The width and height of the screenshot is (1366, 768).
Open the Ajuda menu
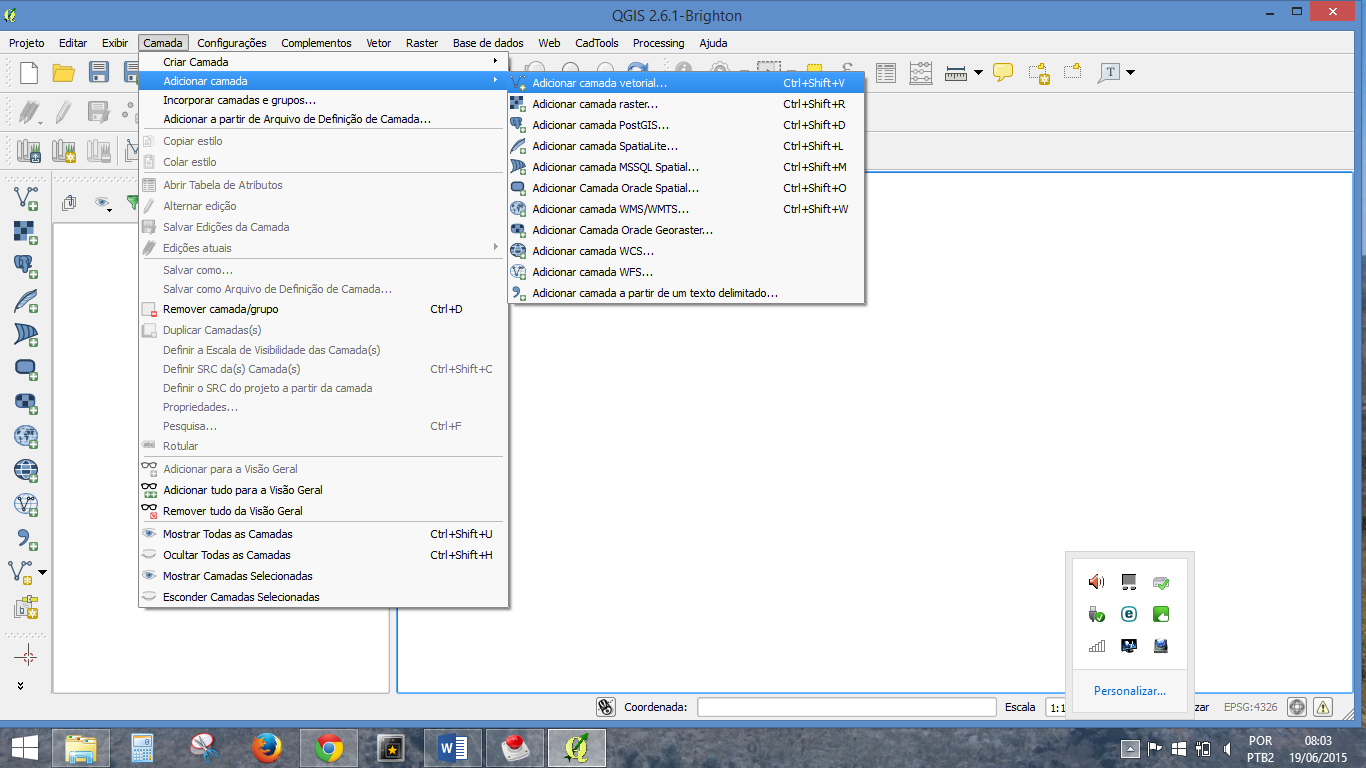[x=713, y=43]
